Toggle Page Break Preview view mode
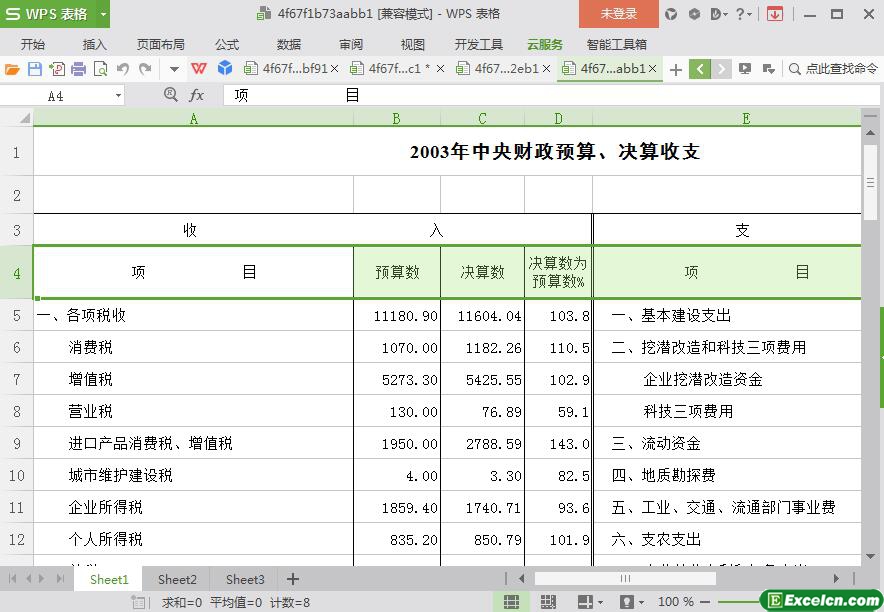The height and width of the screenshot is (612, 884). [x=548, y=602]
